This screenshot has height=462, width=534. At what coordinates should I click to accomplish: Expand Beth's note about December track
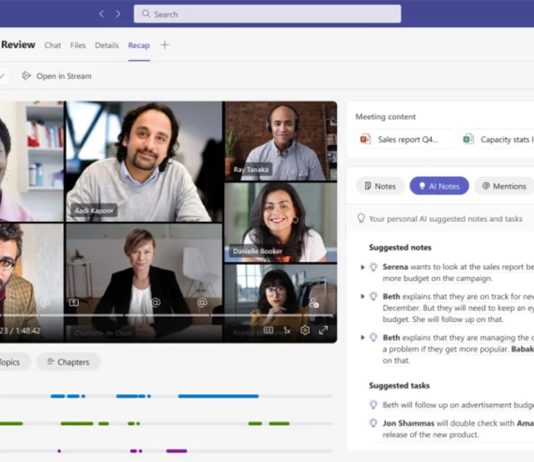(x=363, y=297)
